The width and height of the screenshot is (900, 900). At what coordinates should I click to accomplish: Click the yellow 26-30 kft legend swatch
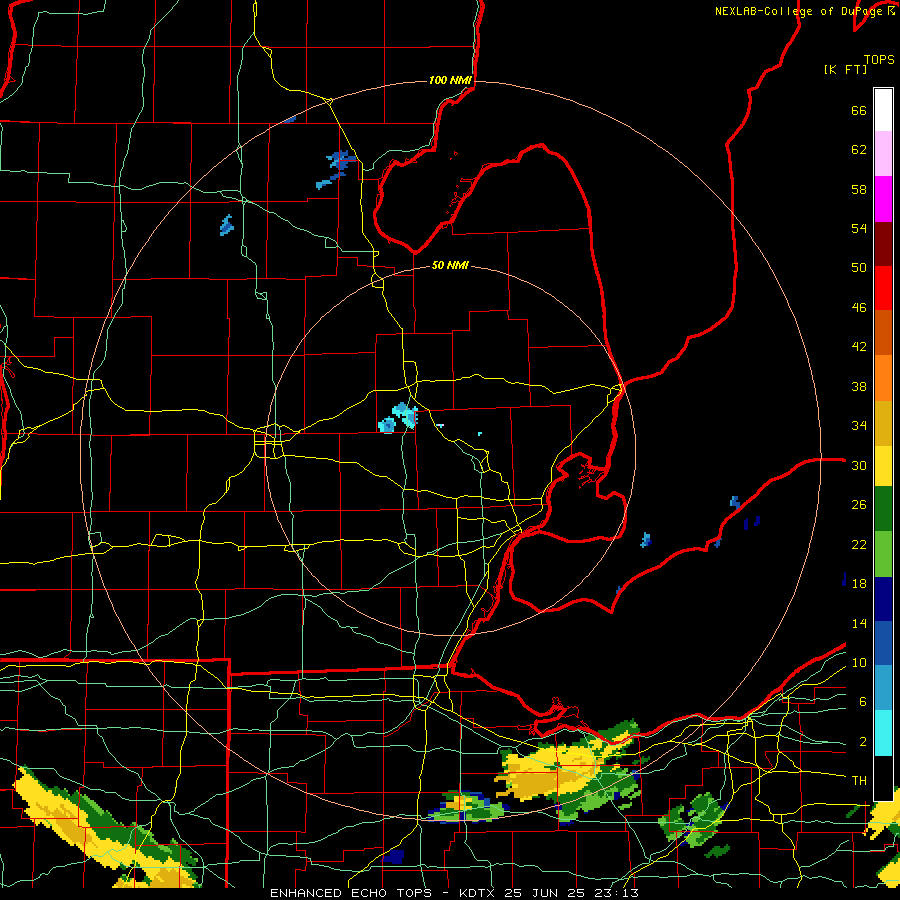click(x=883, y=465)
